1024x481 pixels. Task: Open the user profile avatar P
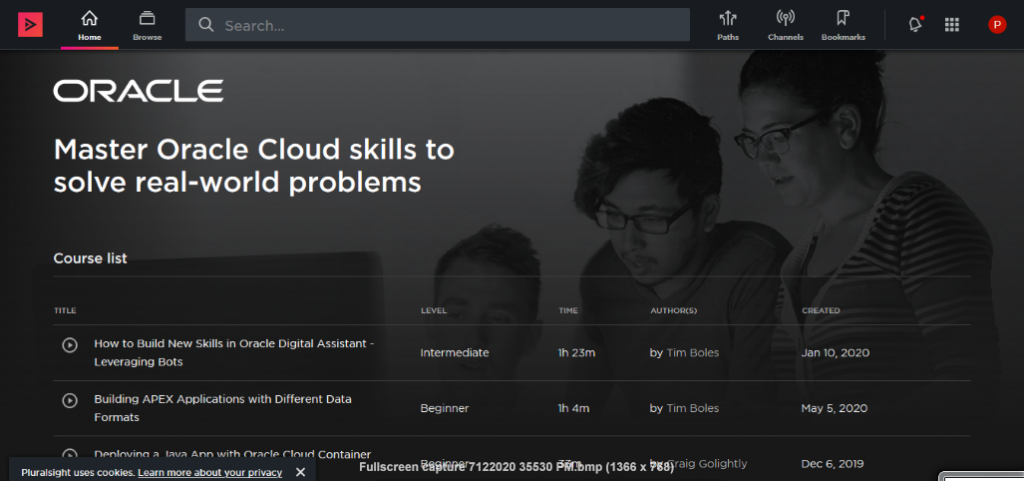(997, 25)
